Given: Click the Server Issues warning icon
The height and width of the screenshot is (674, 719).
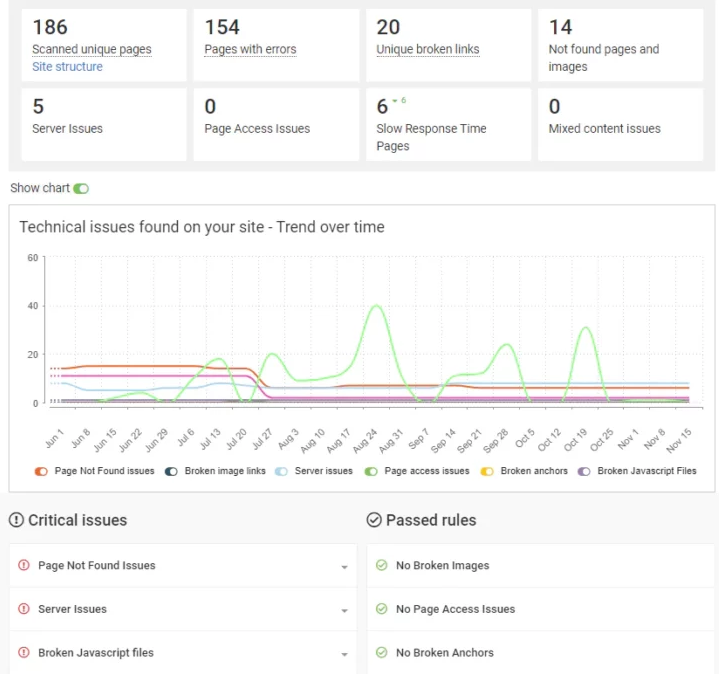Looking at the screenshot, I should [x=24, y=609].
